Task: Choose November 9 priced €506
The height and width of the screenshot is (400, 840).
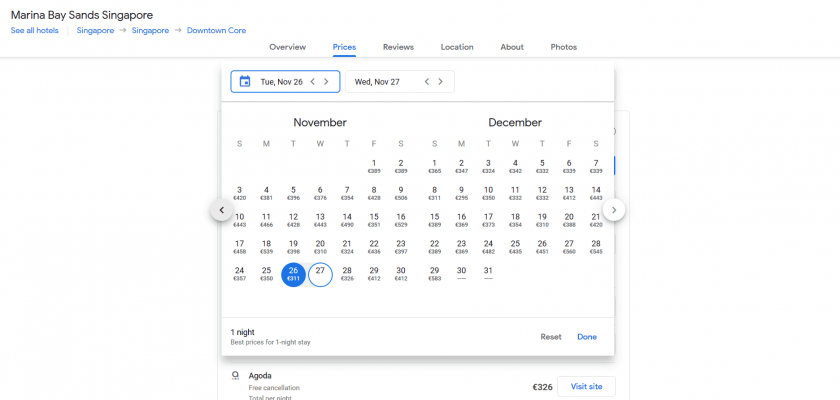Action: (401, 193)
